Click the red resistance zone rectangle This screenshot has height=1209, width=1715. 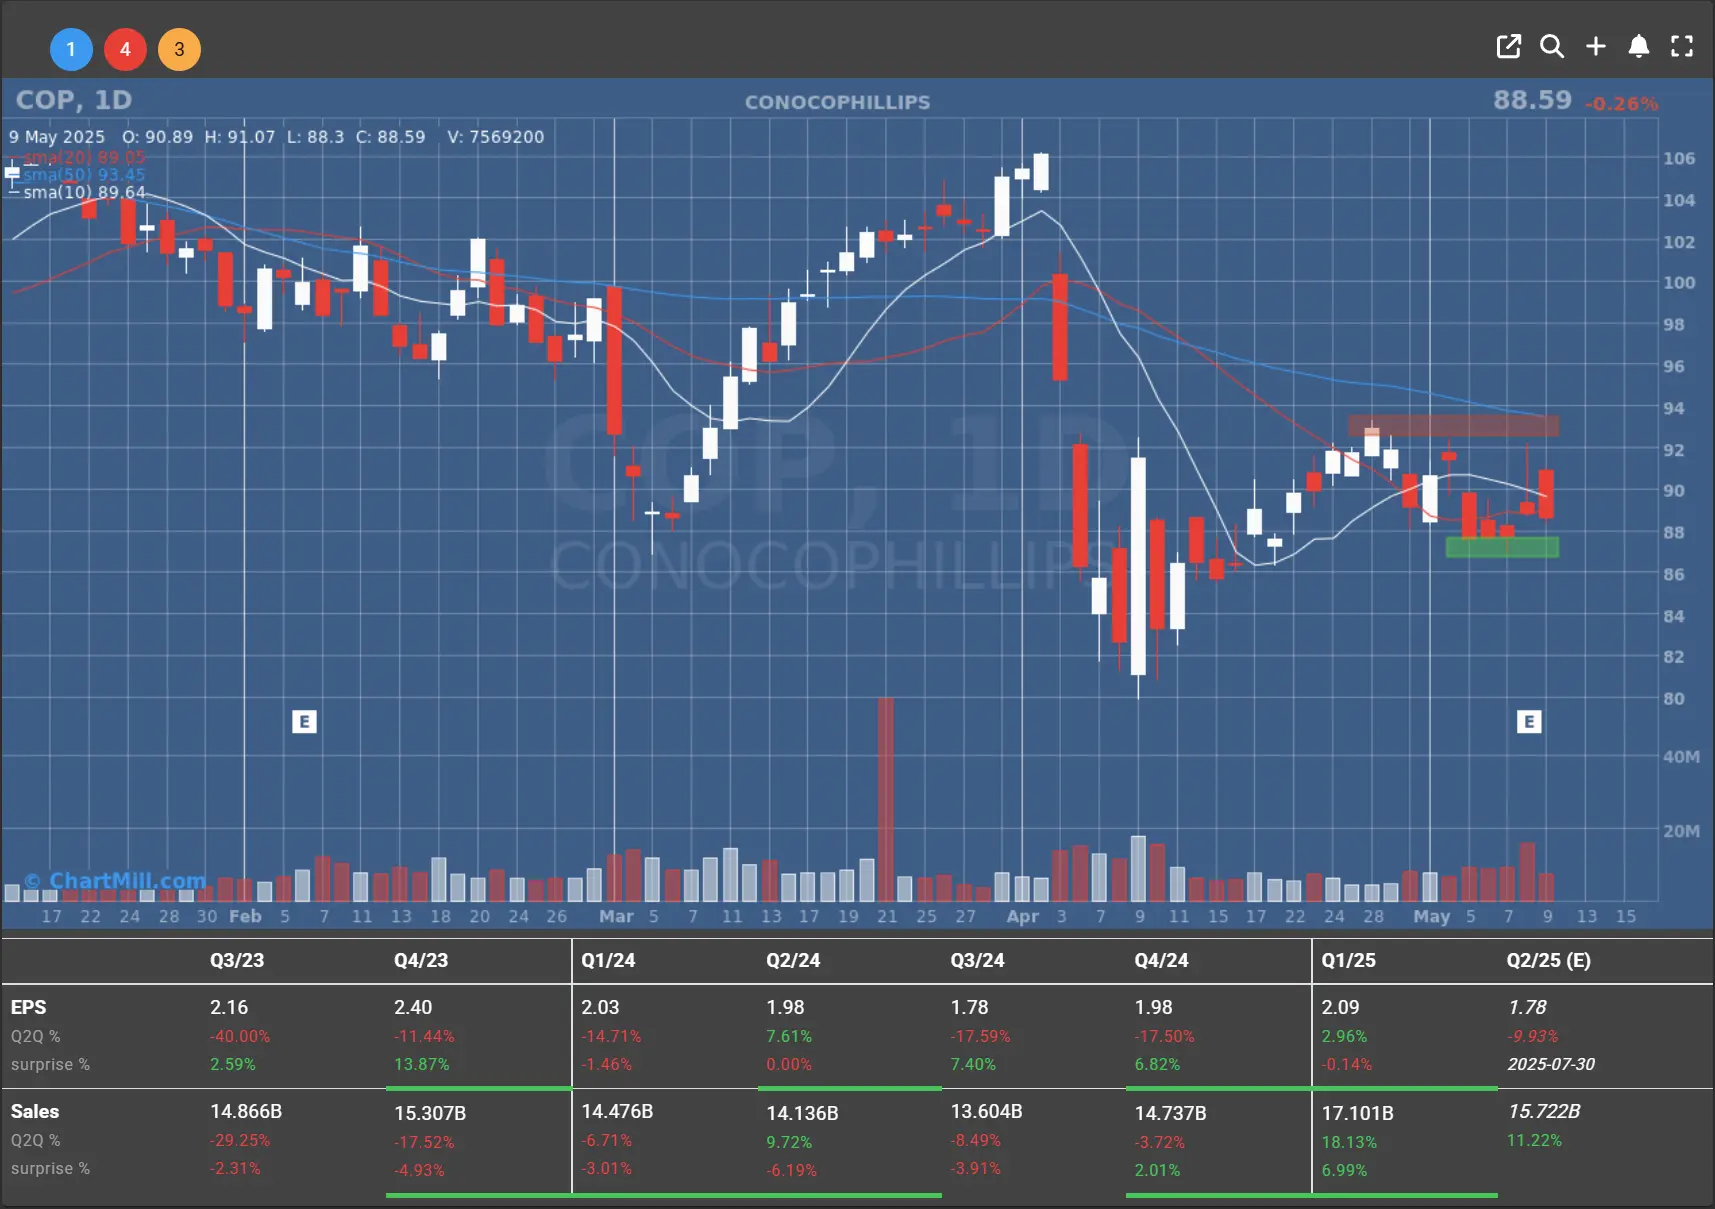(1453, 426)
